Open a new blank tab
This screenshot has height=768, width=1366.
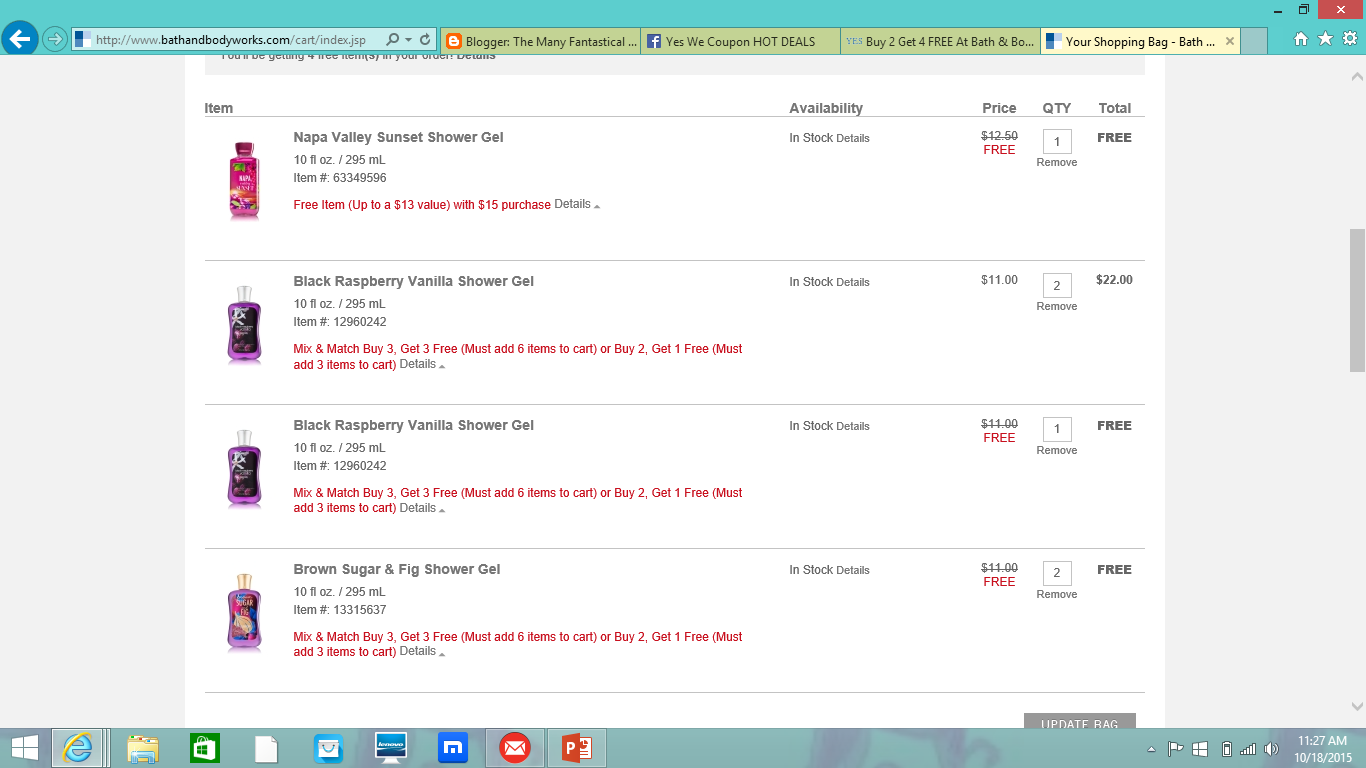click(x=1254, y=41)
